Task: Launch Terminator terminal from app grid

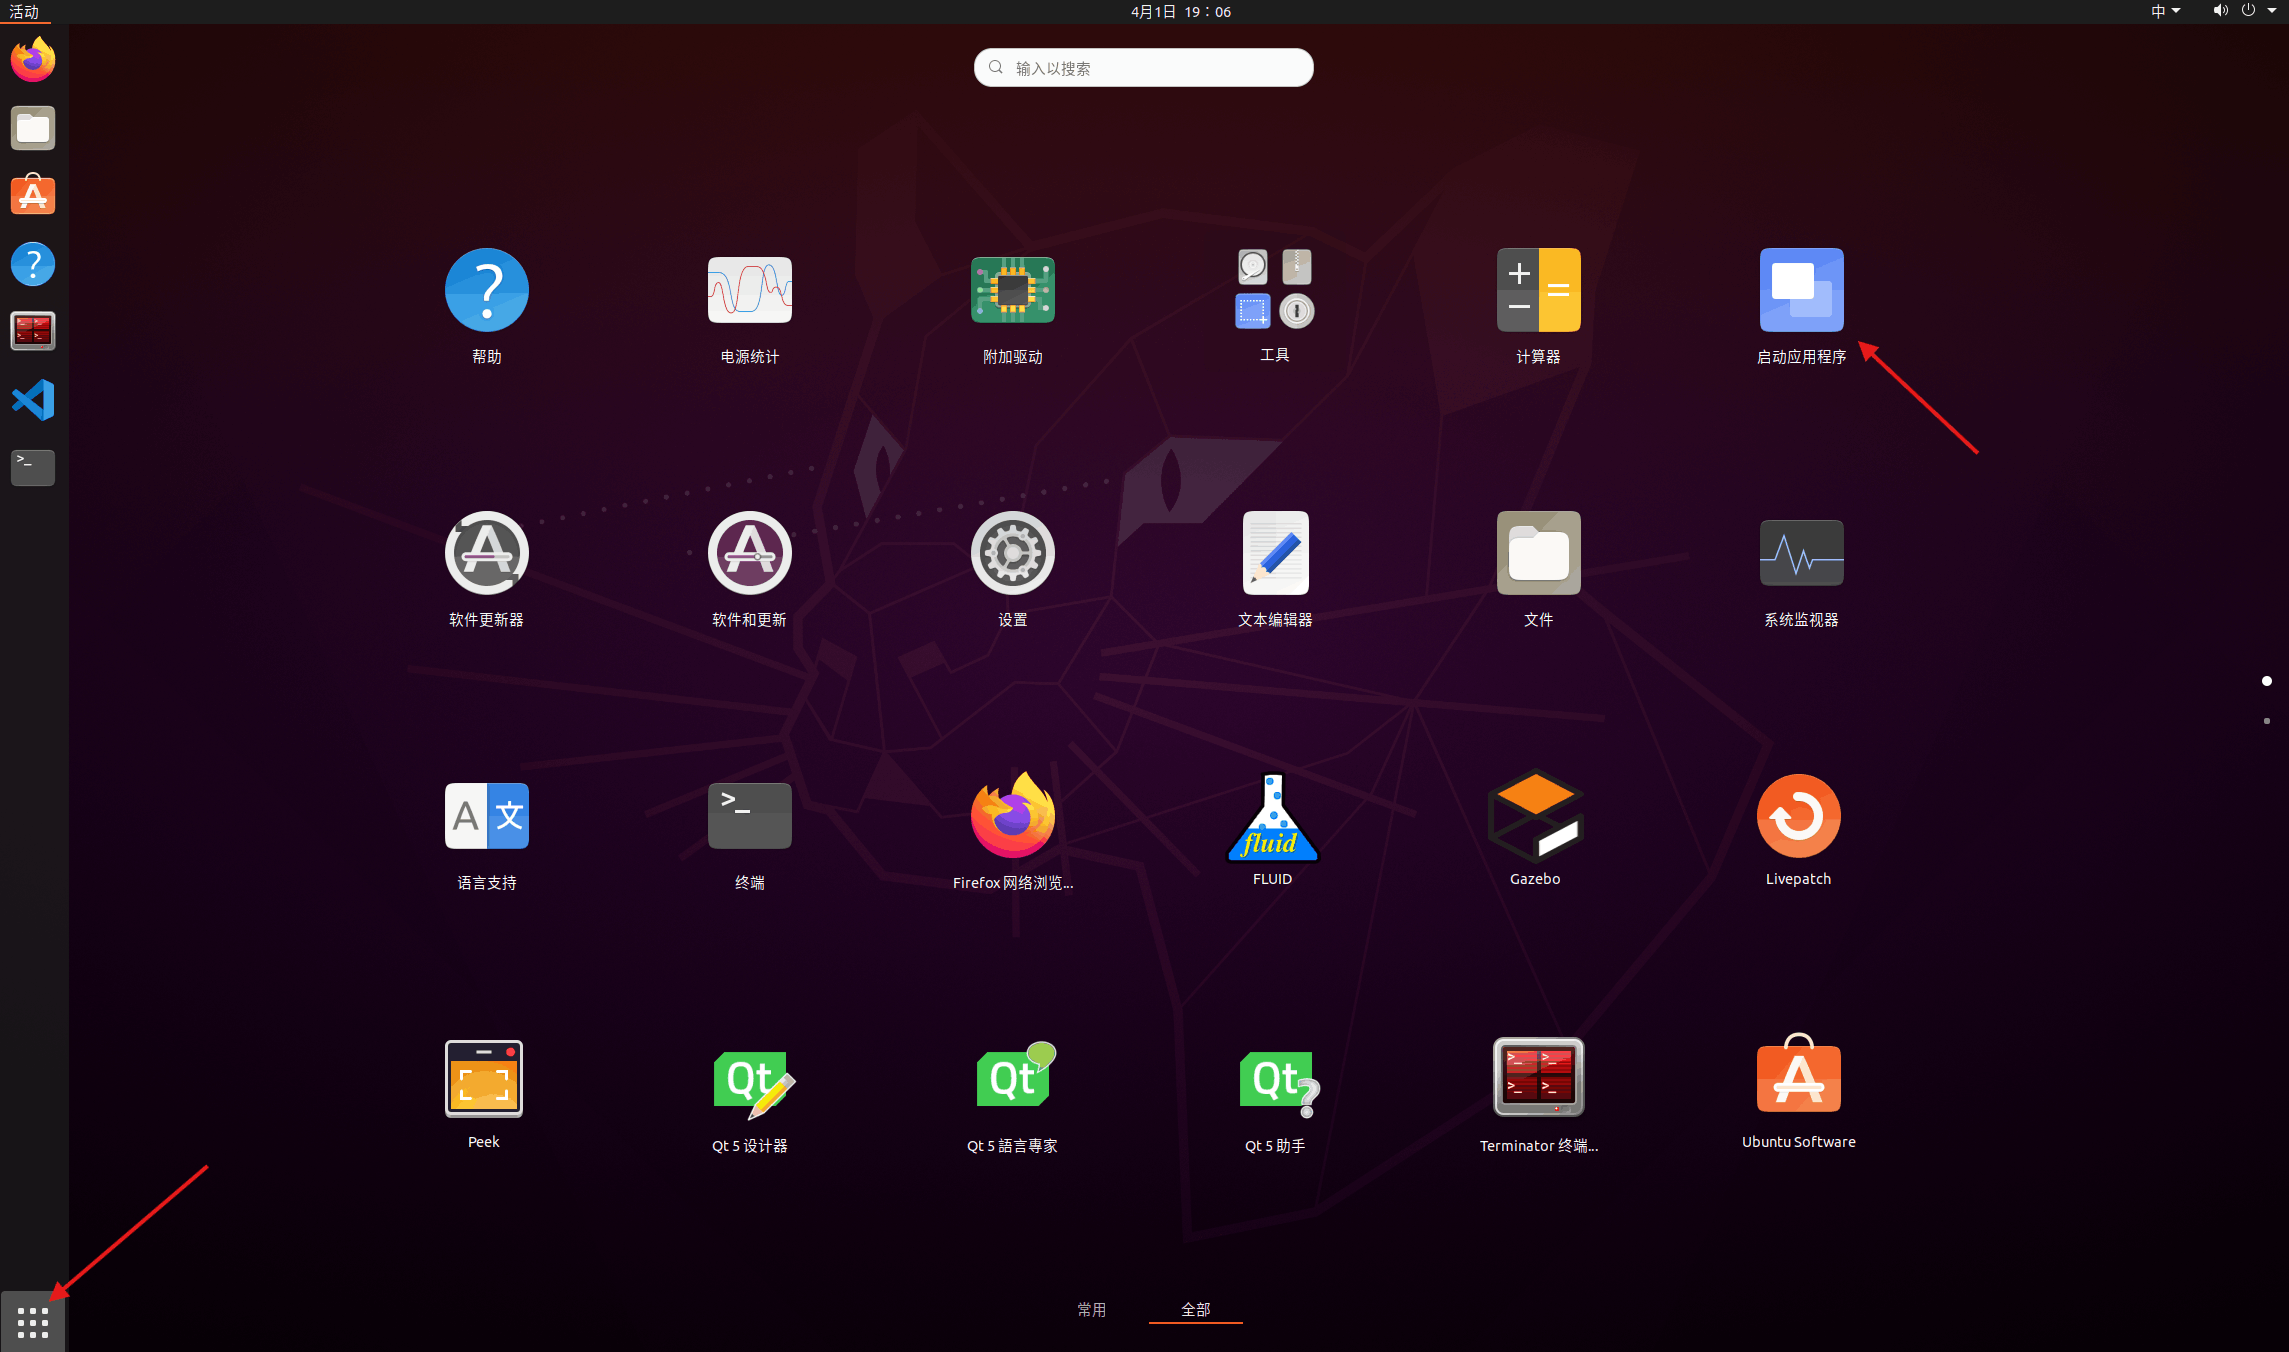Action: pyautogui.click(x=1538, y=1078)
